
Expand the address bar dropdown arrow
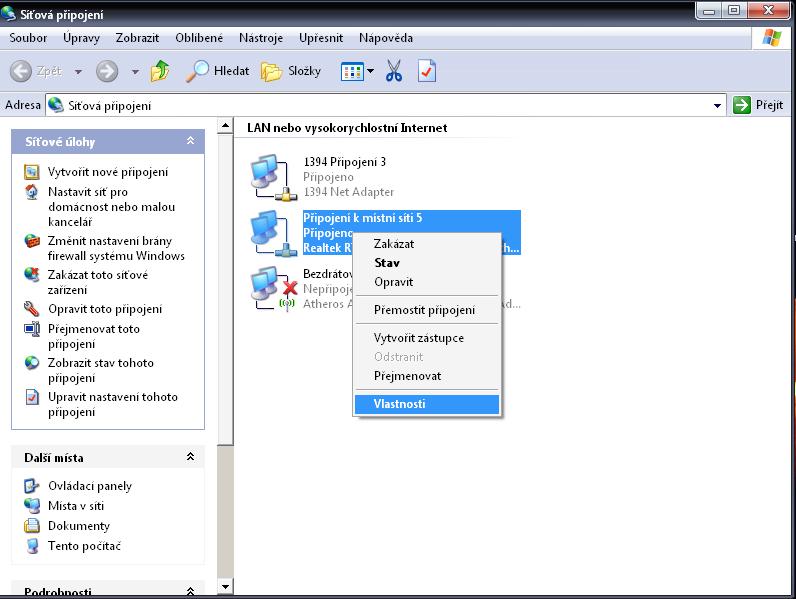pos(718,105)
